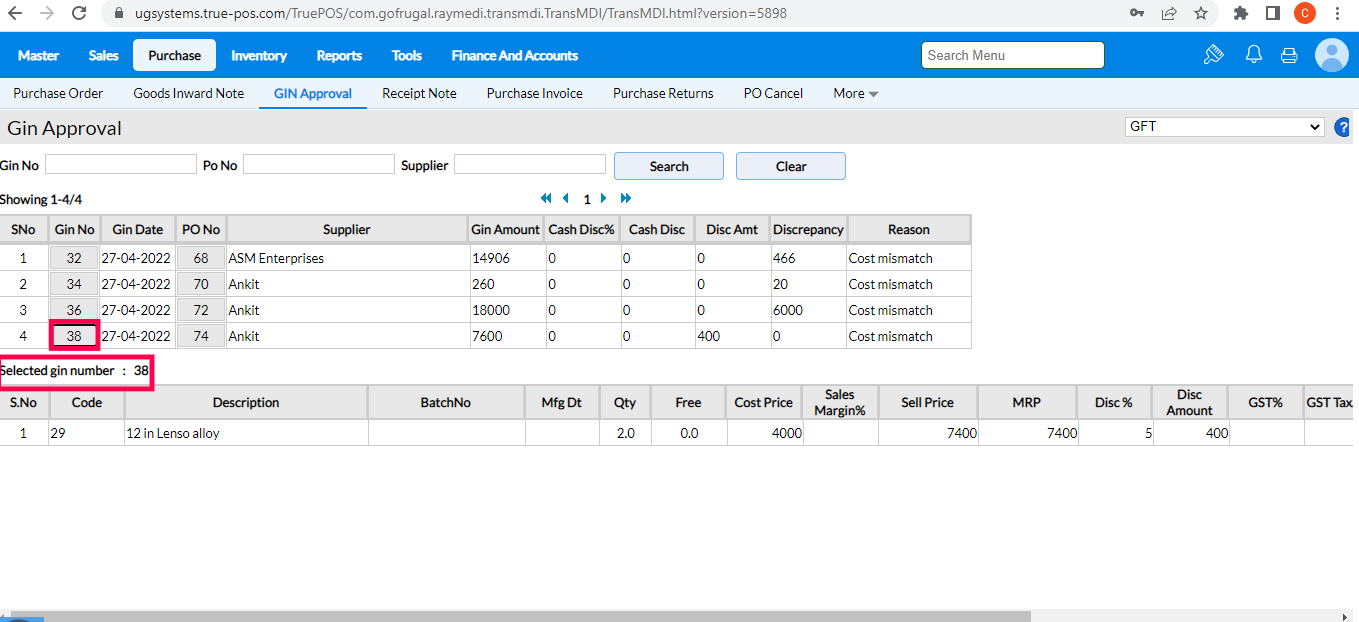Viewport: 1359px width, 622px height.
Task: Expand the GFT dropdown
Action: tap(1224, 127)
